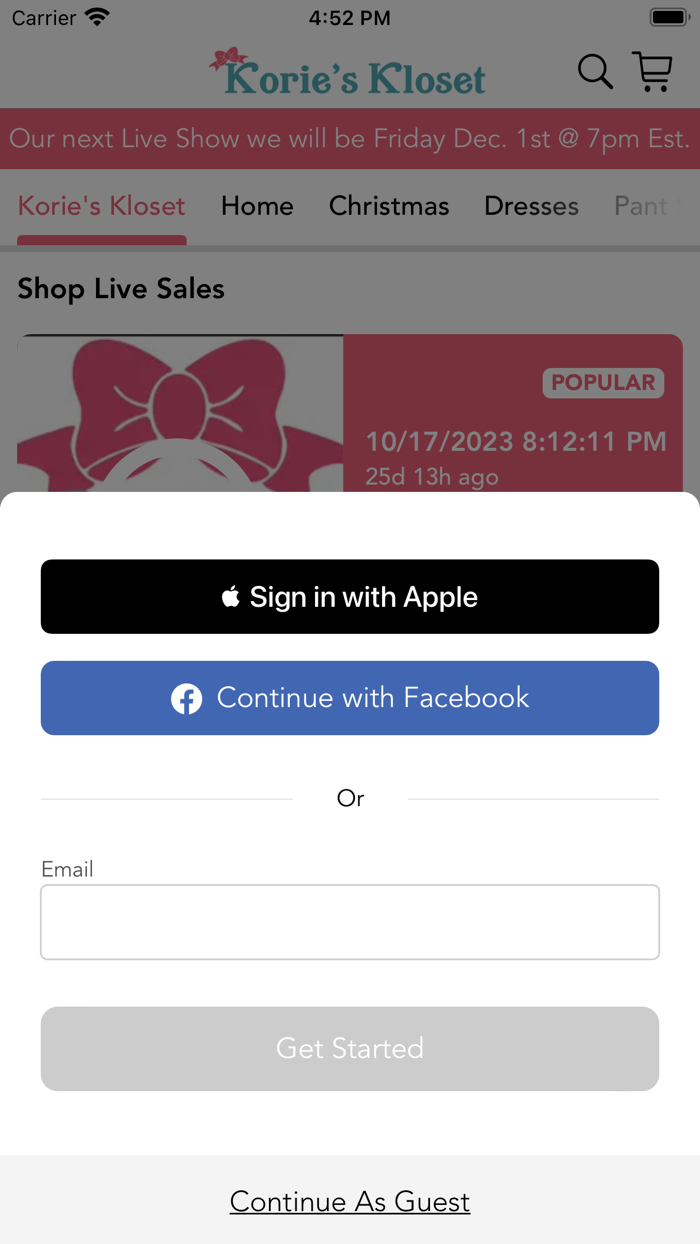This screenshot has width=700, height=1244.
Task: Open the pink bow live sale thumbnail
Action: [180, 413]
